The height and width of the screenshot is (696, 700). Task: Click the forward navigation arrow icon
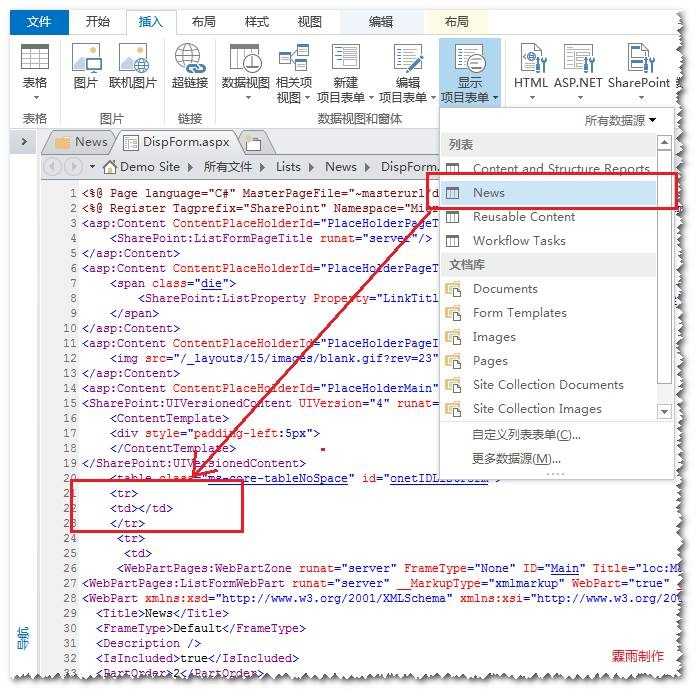73,167
